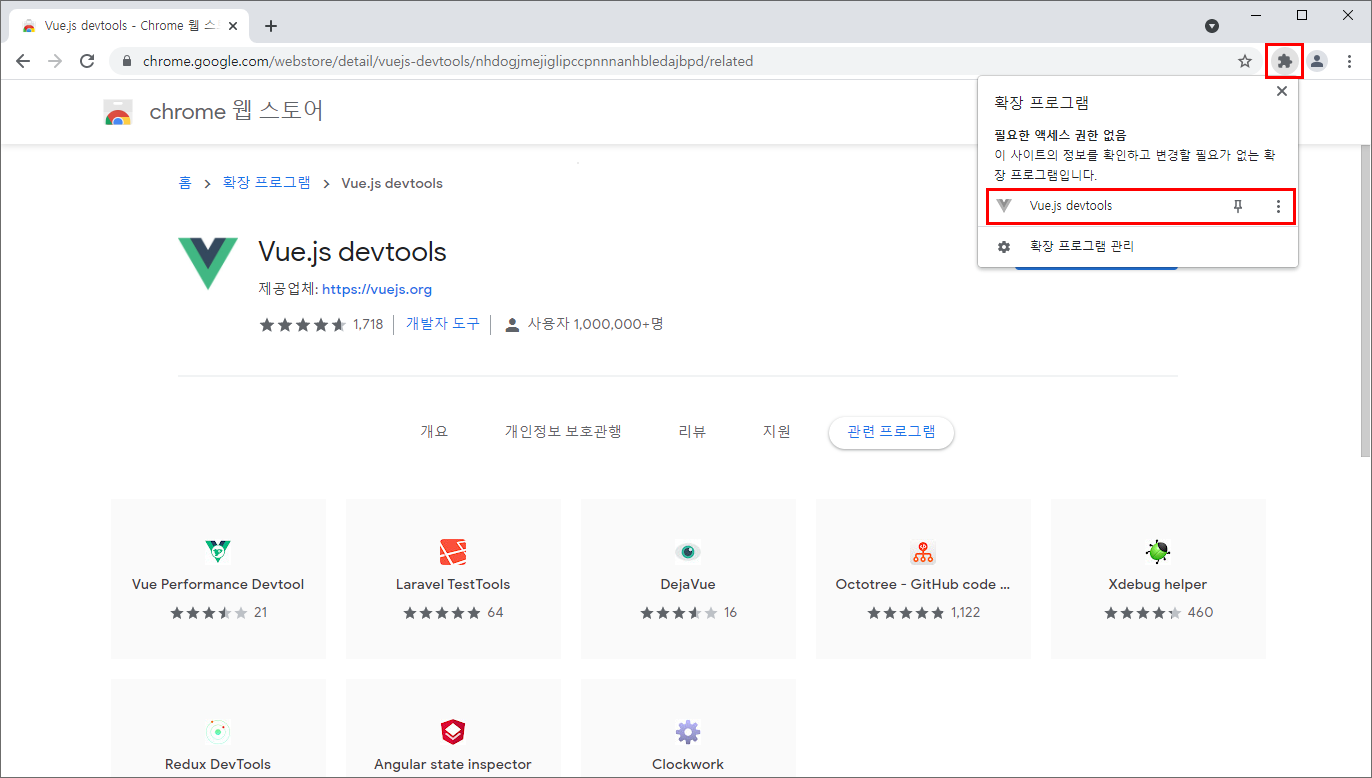
Task: Go to 홈 breadcrumb link
Action: [x=185, y=183]
